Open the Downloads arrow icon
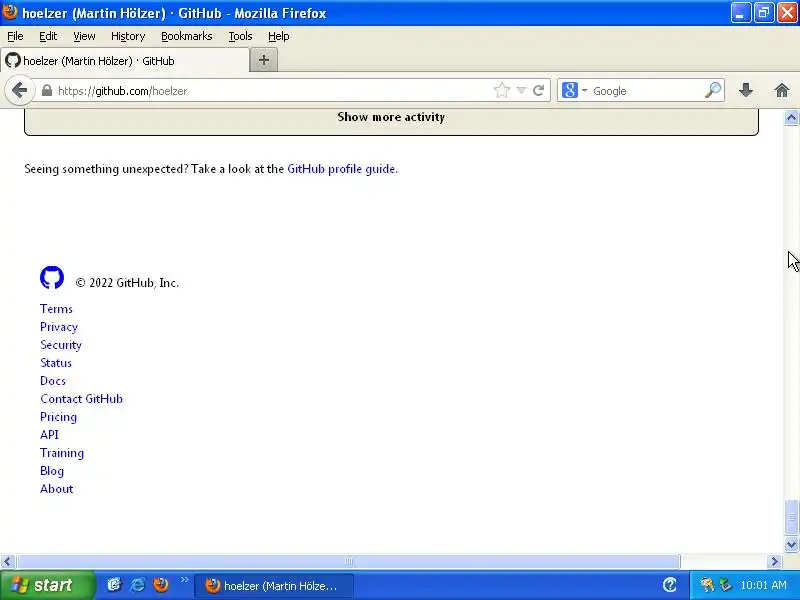Image resolution: width=800 pixels, height=600 pixels. point(746,90)
